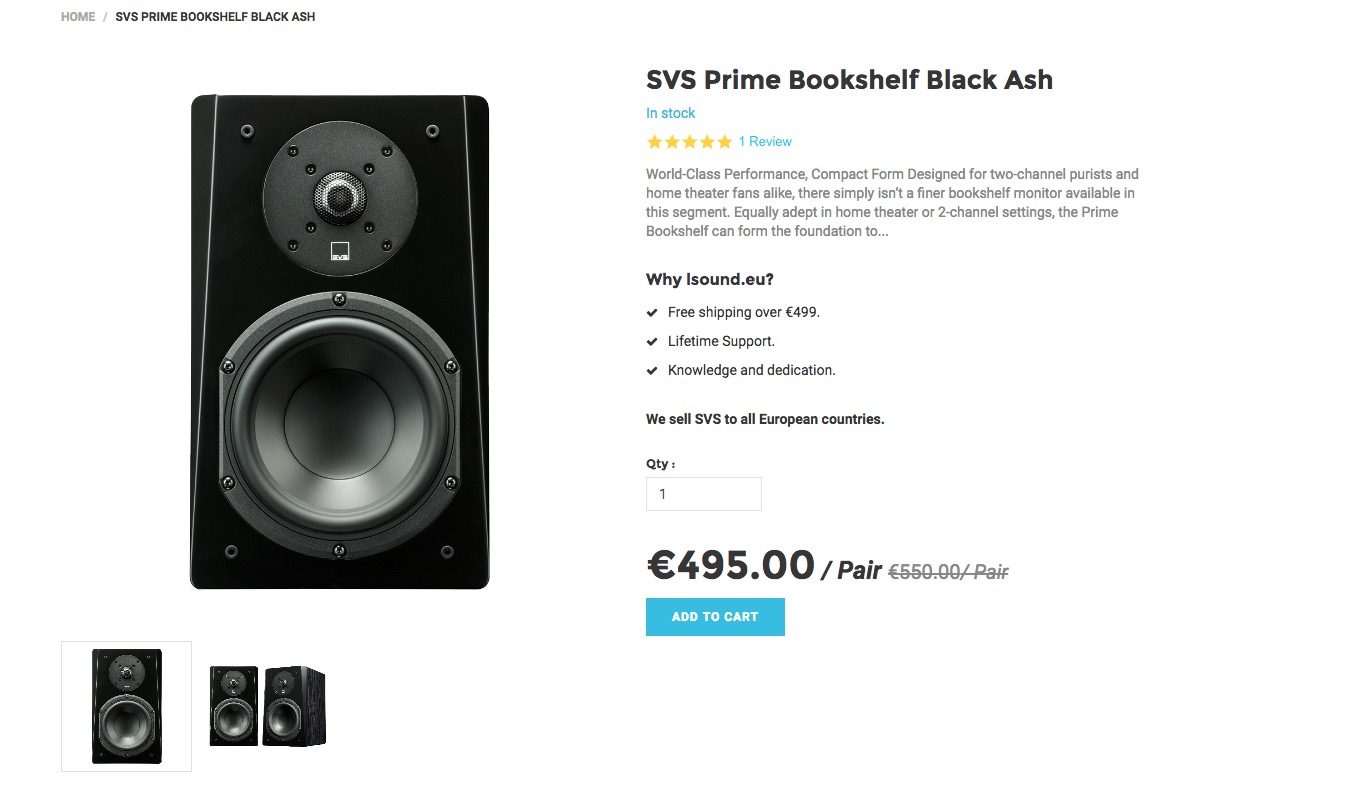Click the crossed-out €550.00 price
The width and height of the screenshot is (1345, 805).
948,572
